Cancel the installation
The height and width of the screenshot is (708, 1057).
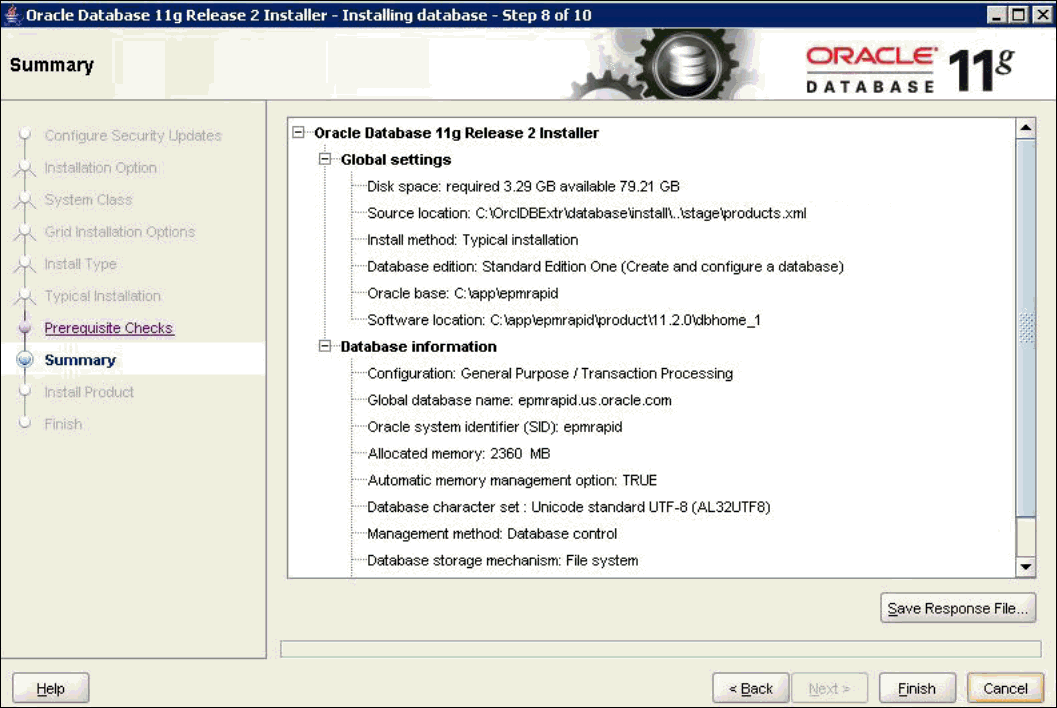tap(1005, 688)
